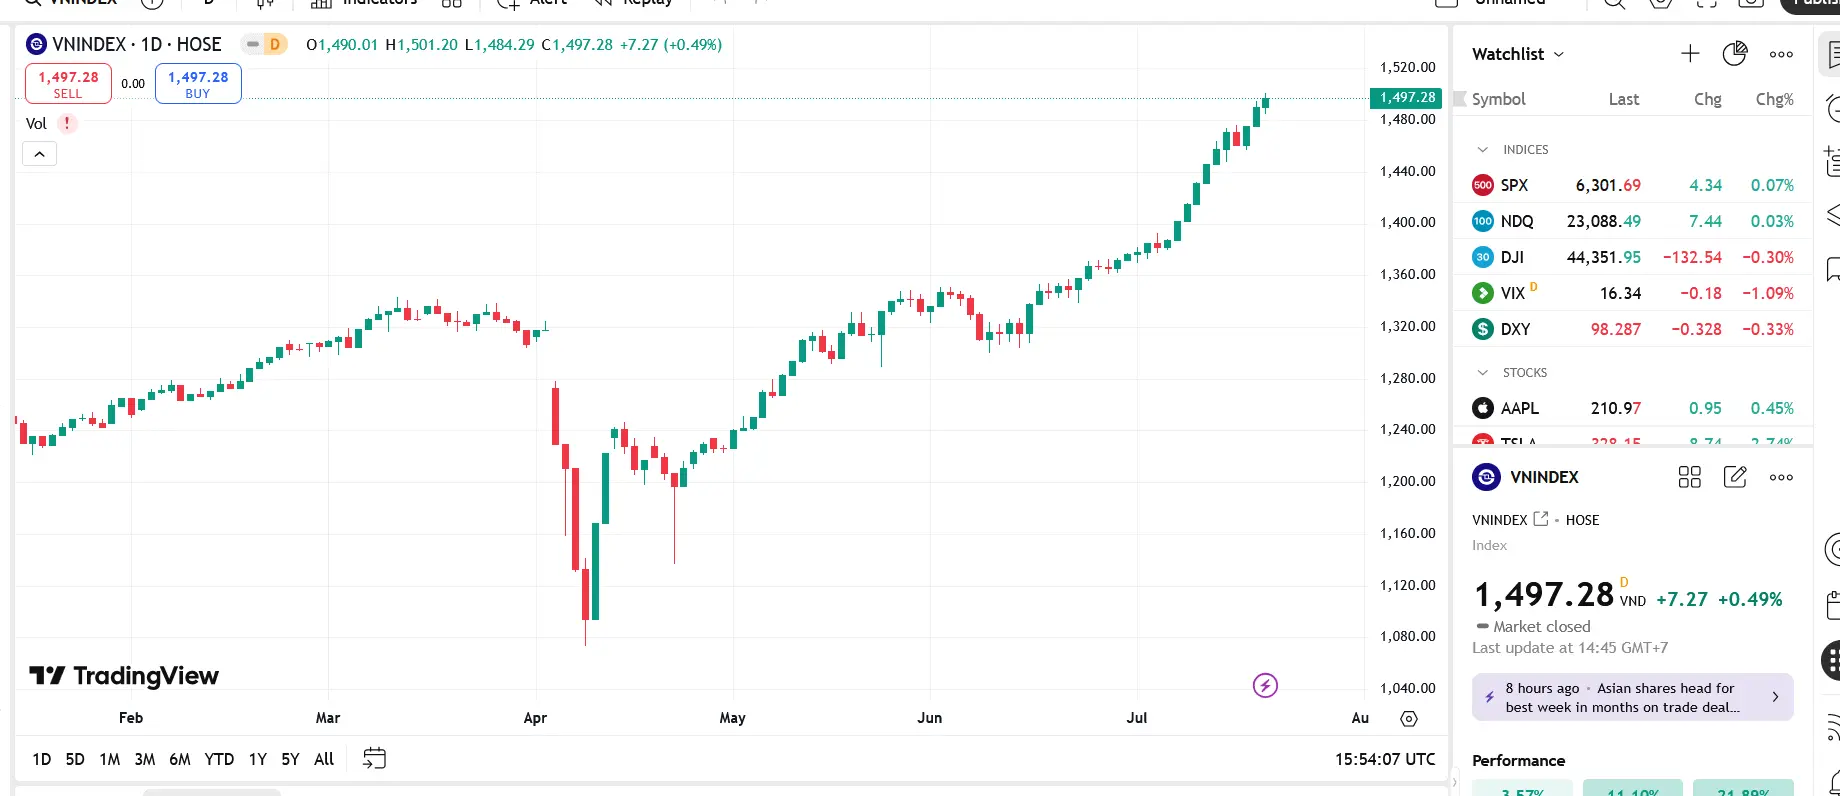Click the purple lightning event marker
The image size is (1840, 796).
tap(1265, 685)
